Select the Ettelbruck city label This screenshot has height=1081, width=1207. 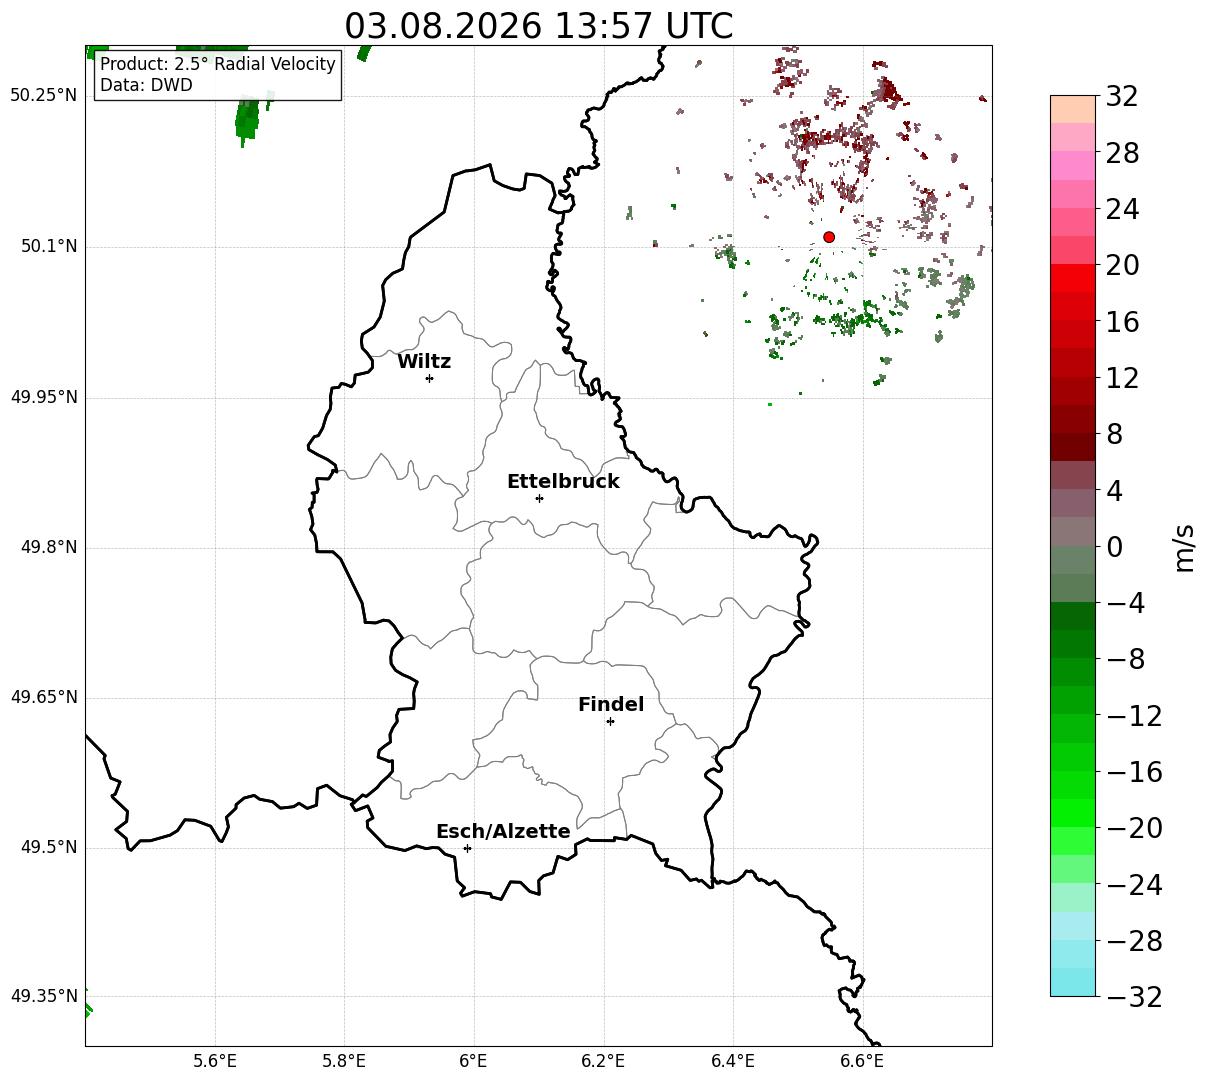tap(563, 482)
